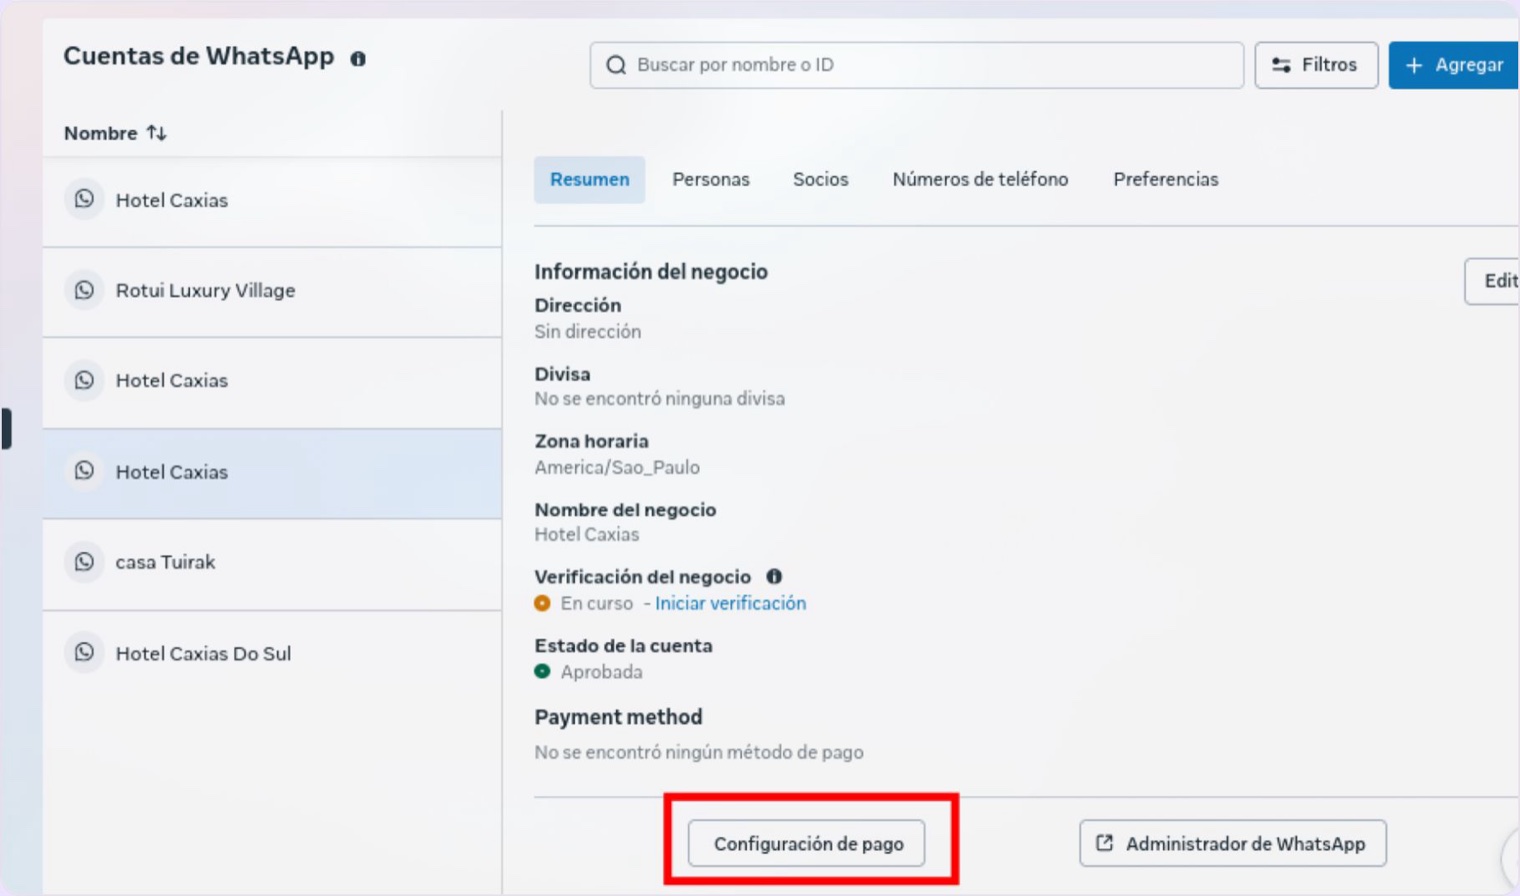Sort accounts using the arrows beside Nombre
The width and height of the screenshot is (1520, 896).
point(157,133)
